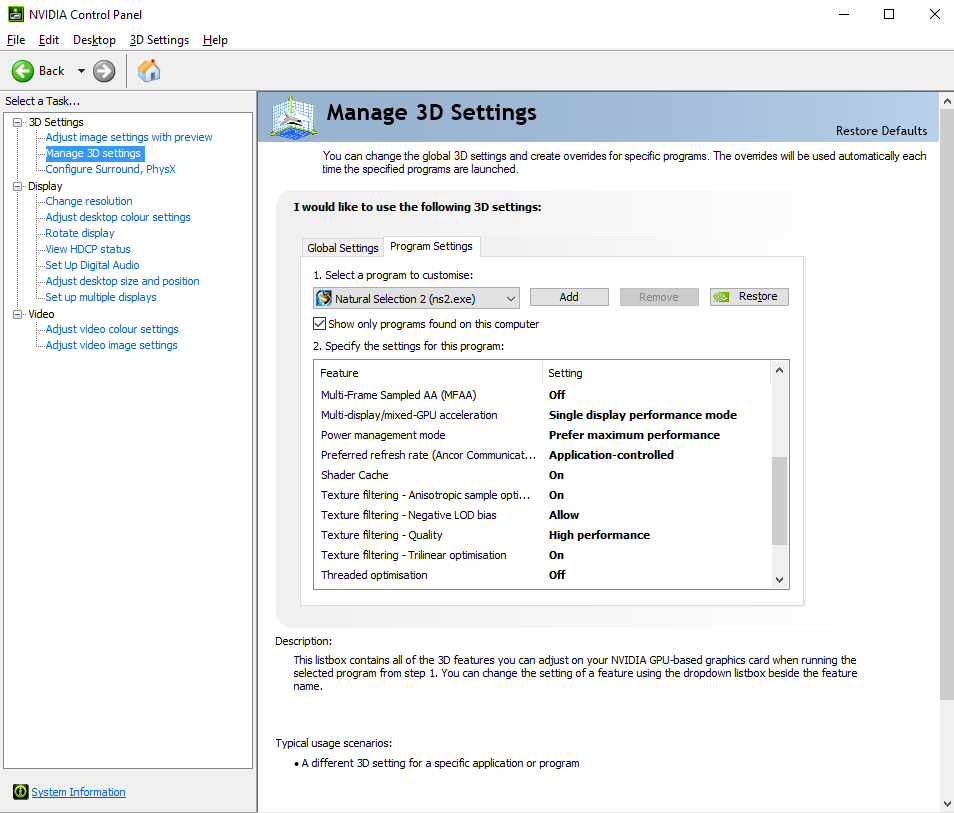
Task: Open the Back history dropdown arrow
Action: tap(81, 71)
